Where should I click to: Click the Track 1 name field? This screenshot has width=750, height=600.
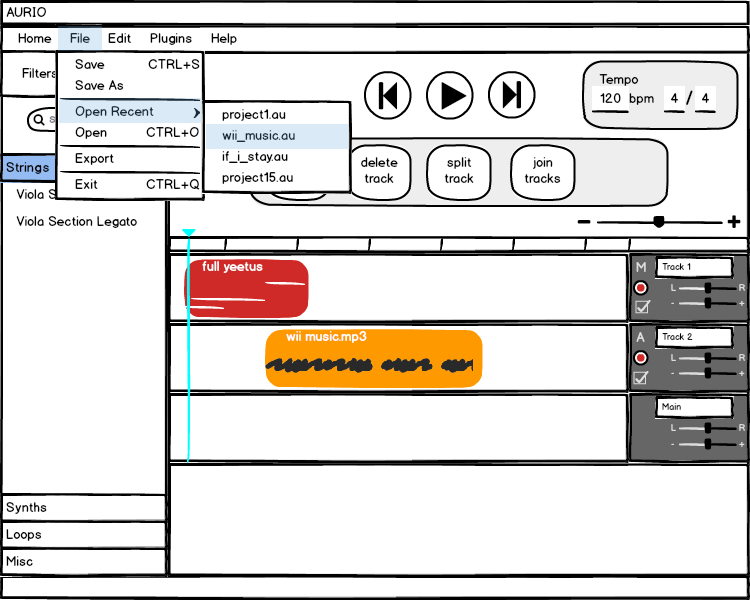pos(694,267)
